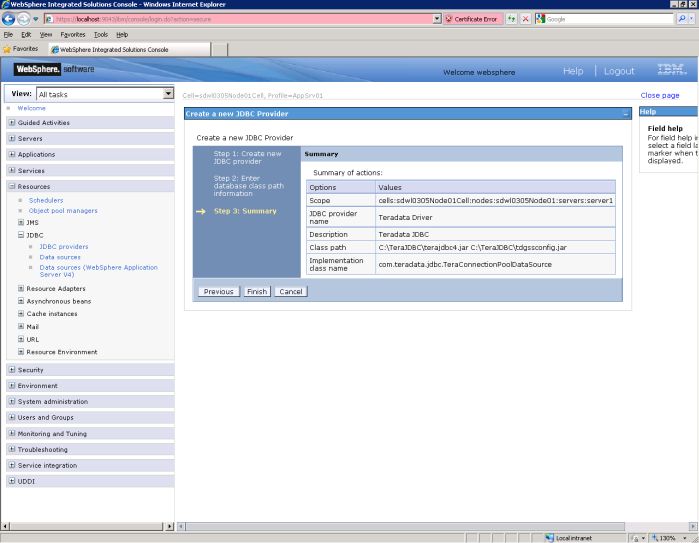
Task: Open Data sources (WebSphere Application Server V4) link
Action: click(99, 271)
